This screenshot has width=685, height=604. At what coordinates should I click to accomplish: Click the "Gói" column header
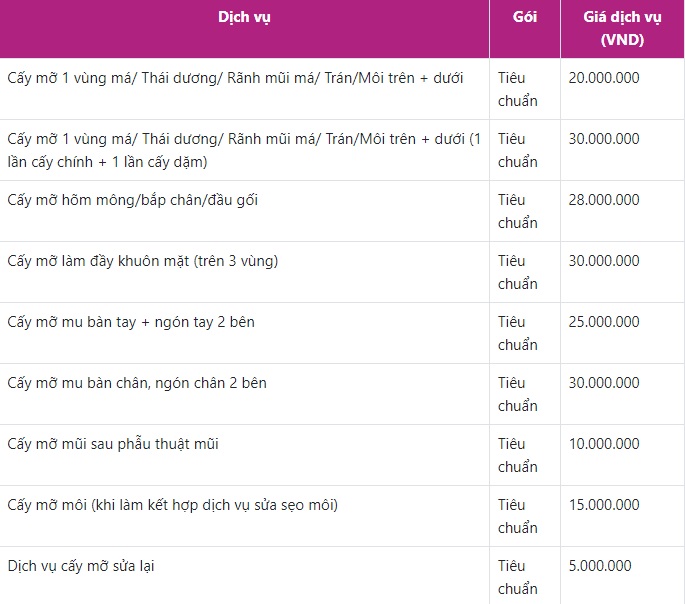(524, 17)
